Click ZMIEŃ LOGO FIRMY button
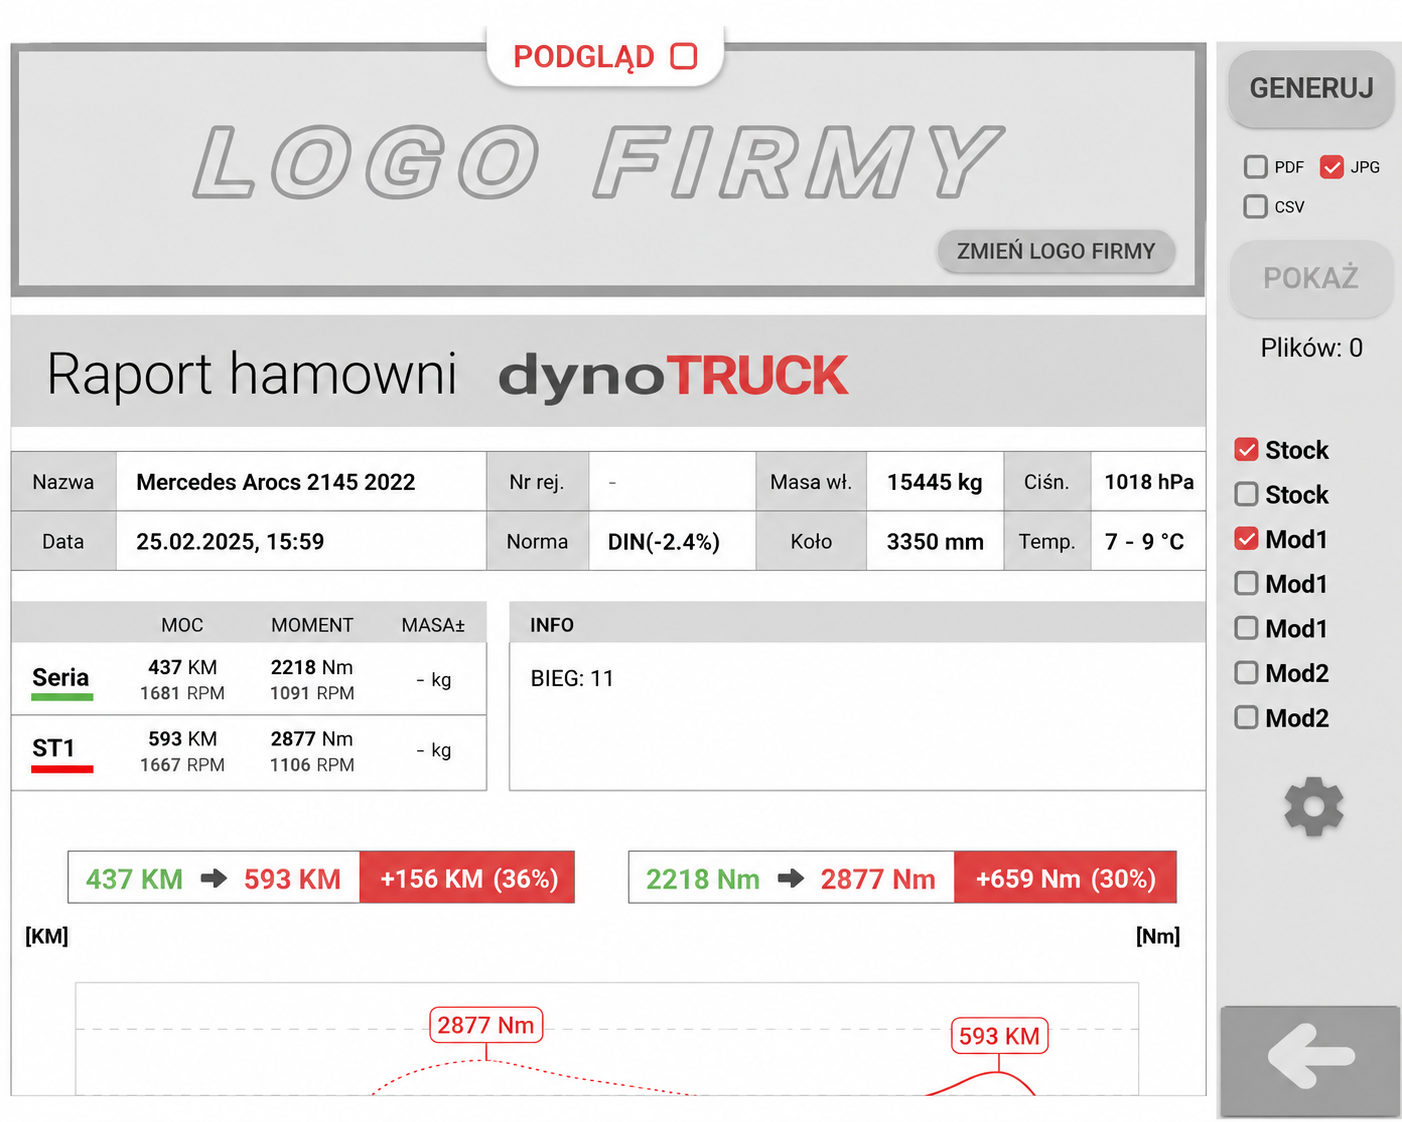The image size is (1402, 1122). coord(1056,251)
